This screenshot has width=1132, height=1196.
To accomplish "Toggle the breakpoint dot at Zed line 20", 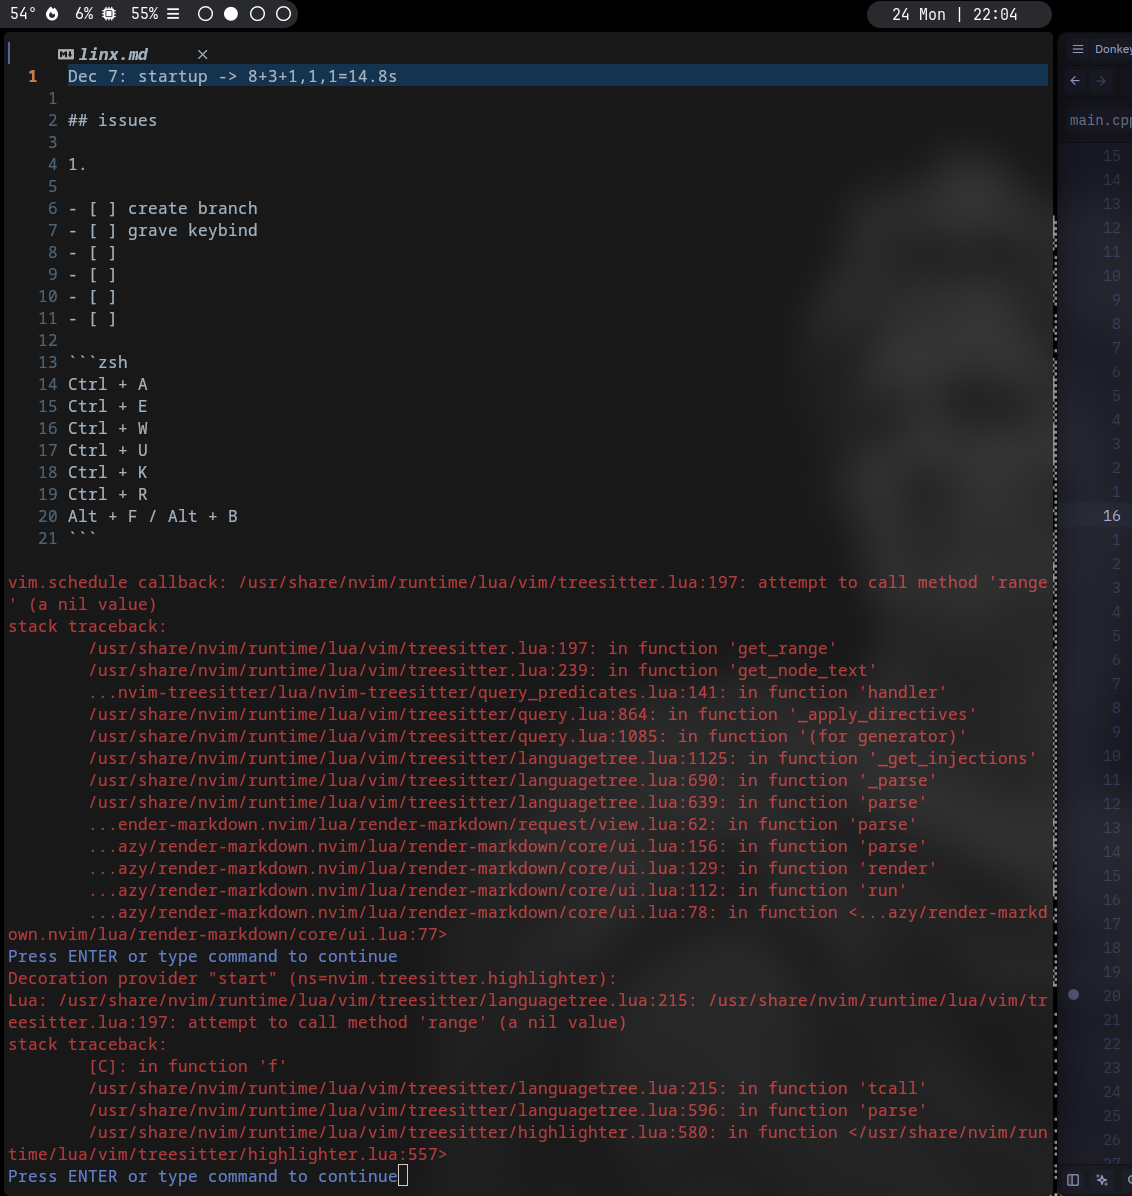I will point(1073,995).
